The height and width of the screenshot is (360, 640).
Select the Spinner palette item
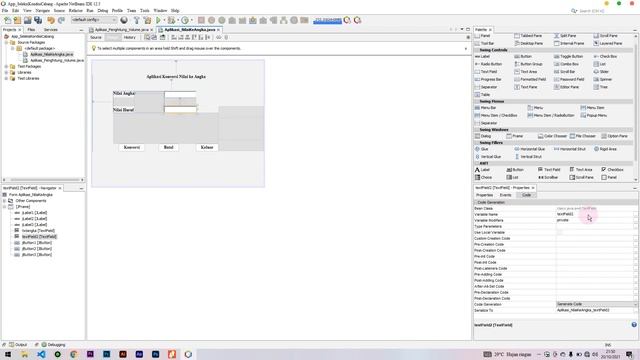(x=602, y=79)
